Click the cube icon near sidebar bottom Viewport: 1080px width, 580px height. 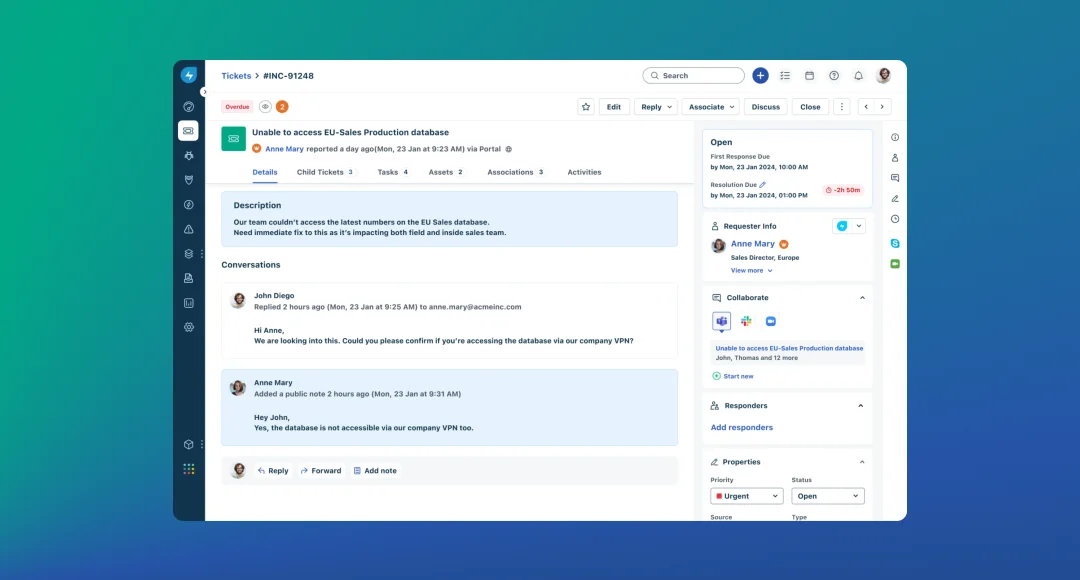tap(189, 444)
